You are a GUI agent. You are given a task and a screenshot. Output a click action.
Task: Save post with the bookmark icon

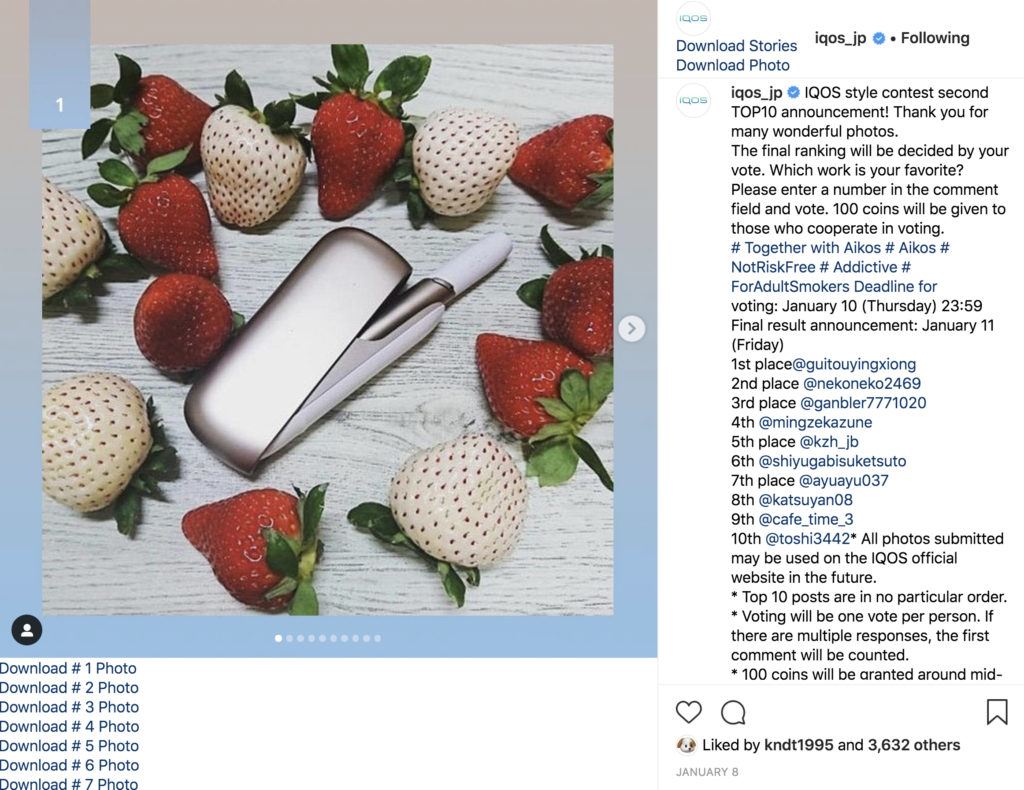(997, 712)
